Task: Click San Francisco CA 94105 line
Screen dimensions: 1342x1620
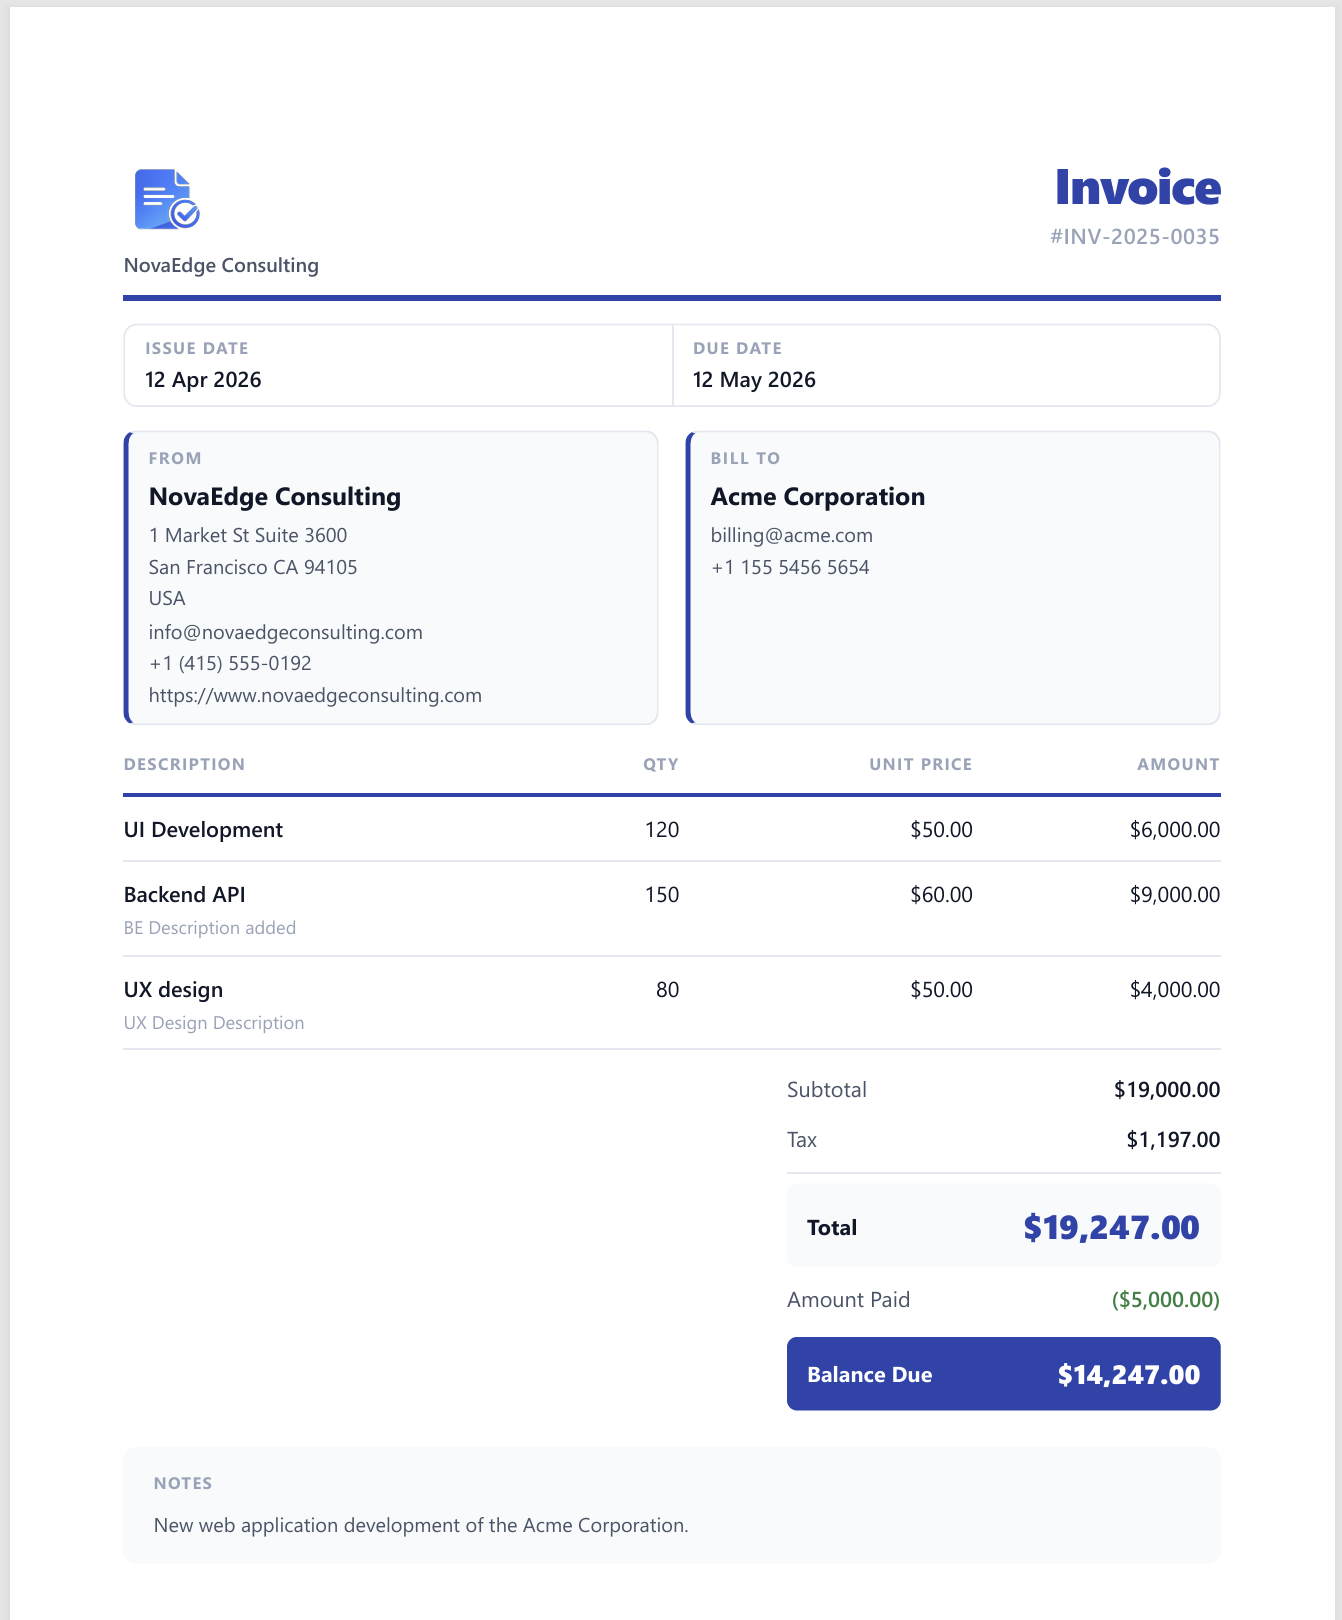Action: (253, 567)
